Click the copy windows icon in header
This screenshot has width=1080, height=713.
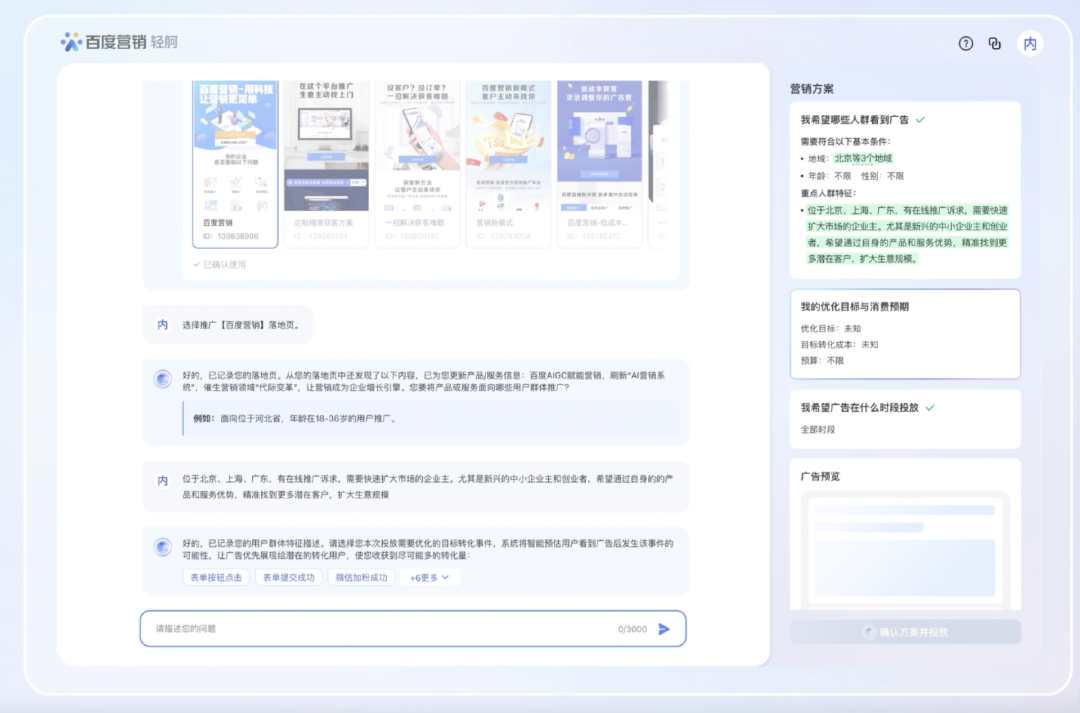(995, 43)
